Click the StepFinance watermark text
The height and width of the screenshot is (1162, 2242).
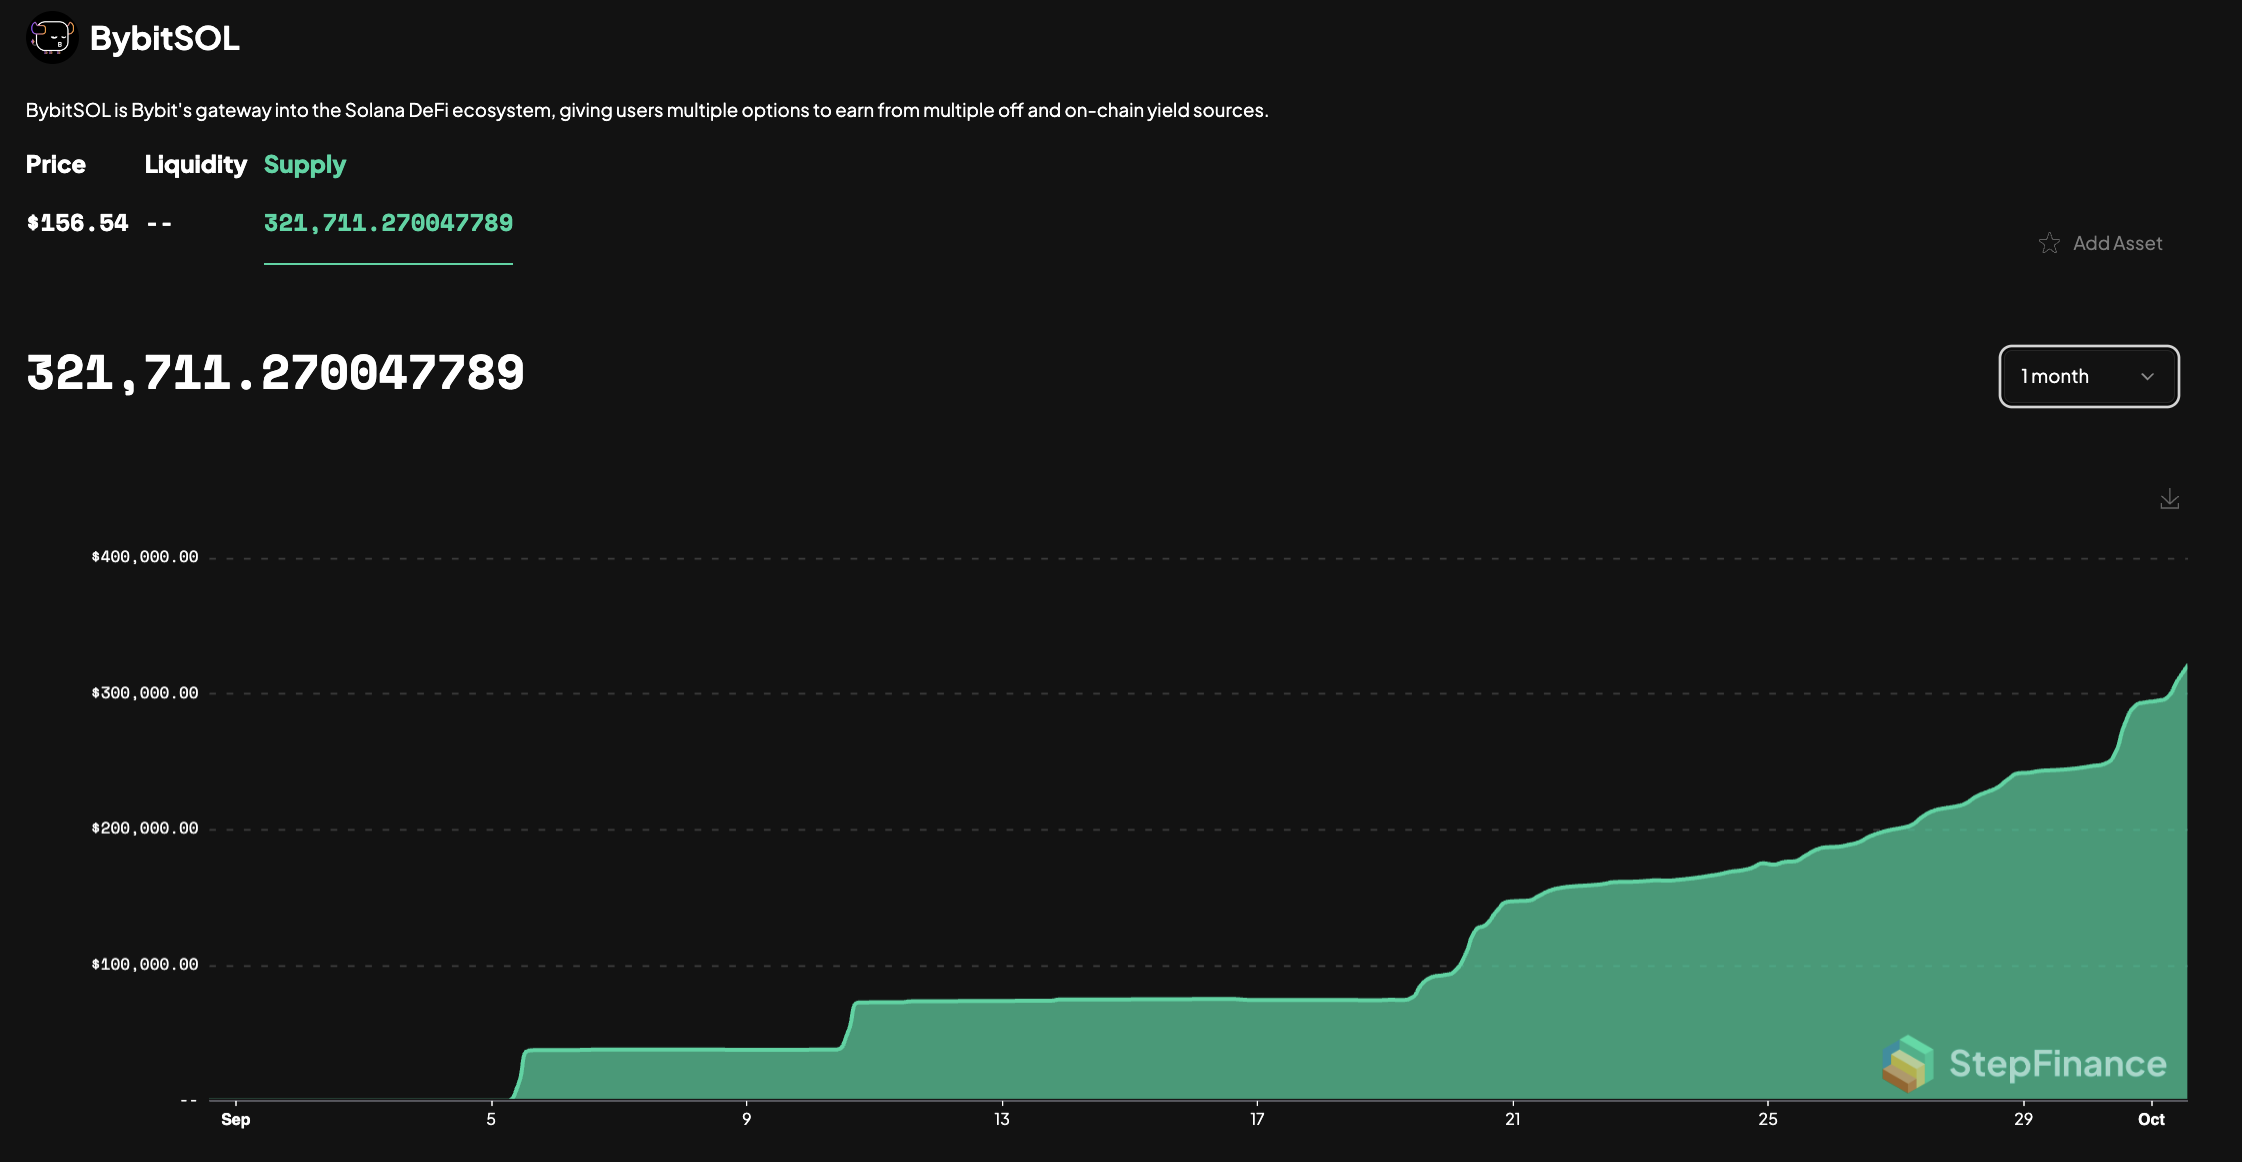[2057, 1063]
